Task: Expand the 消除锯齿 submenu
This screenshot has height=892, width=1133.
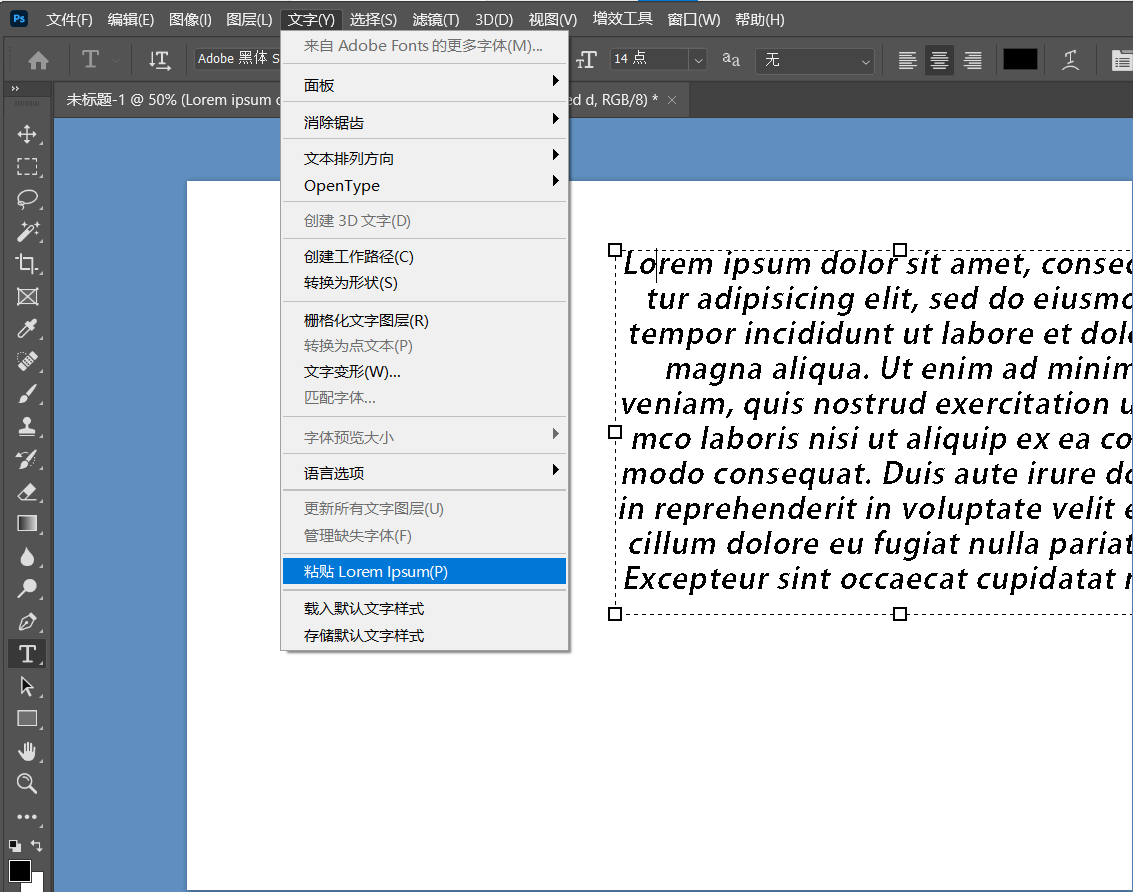Action: (x=424, y=122)
